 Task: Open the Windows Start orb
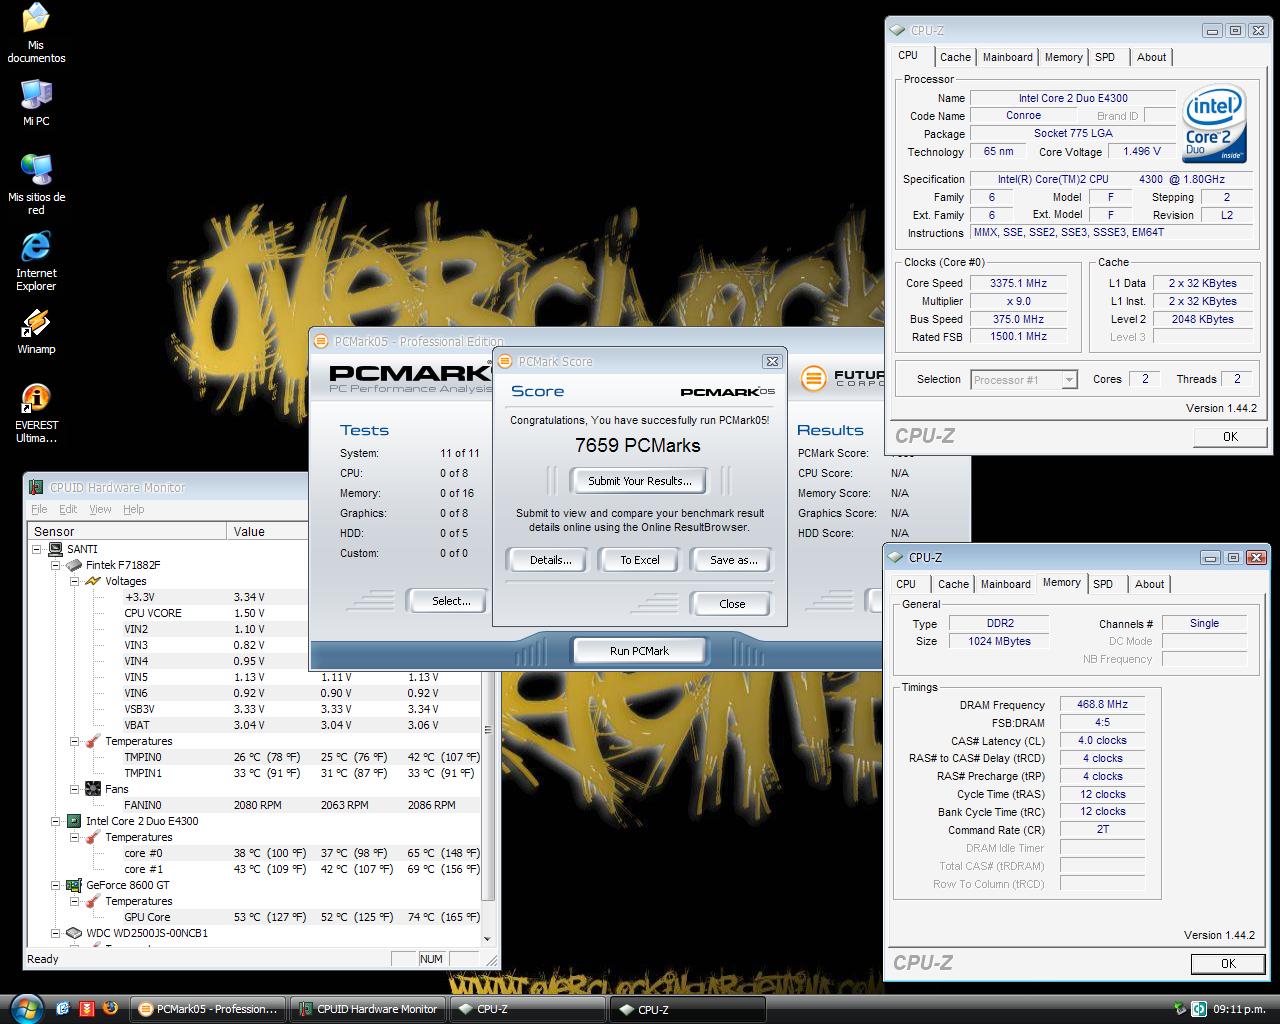25,1008
